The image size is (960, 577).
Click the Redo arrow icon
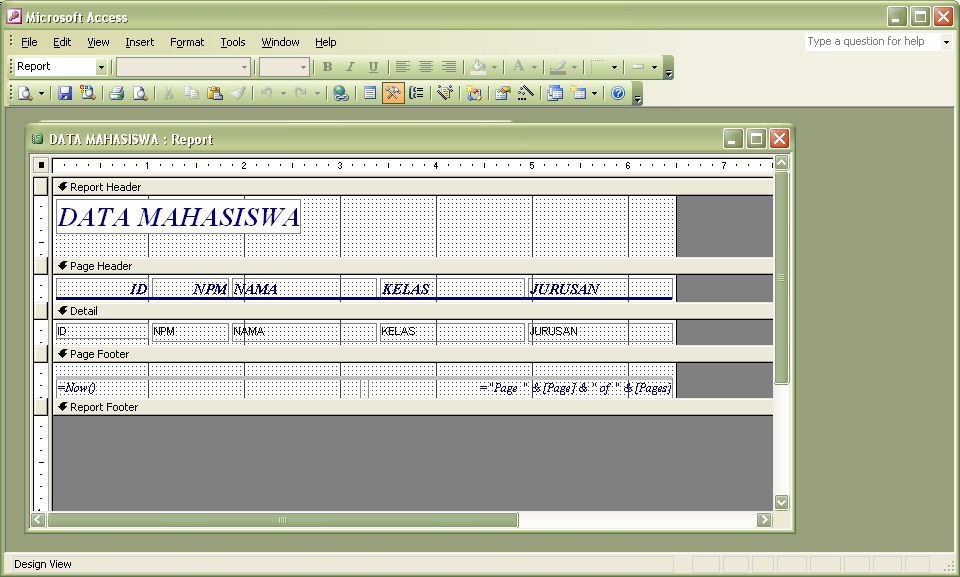tap(301, 93)
